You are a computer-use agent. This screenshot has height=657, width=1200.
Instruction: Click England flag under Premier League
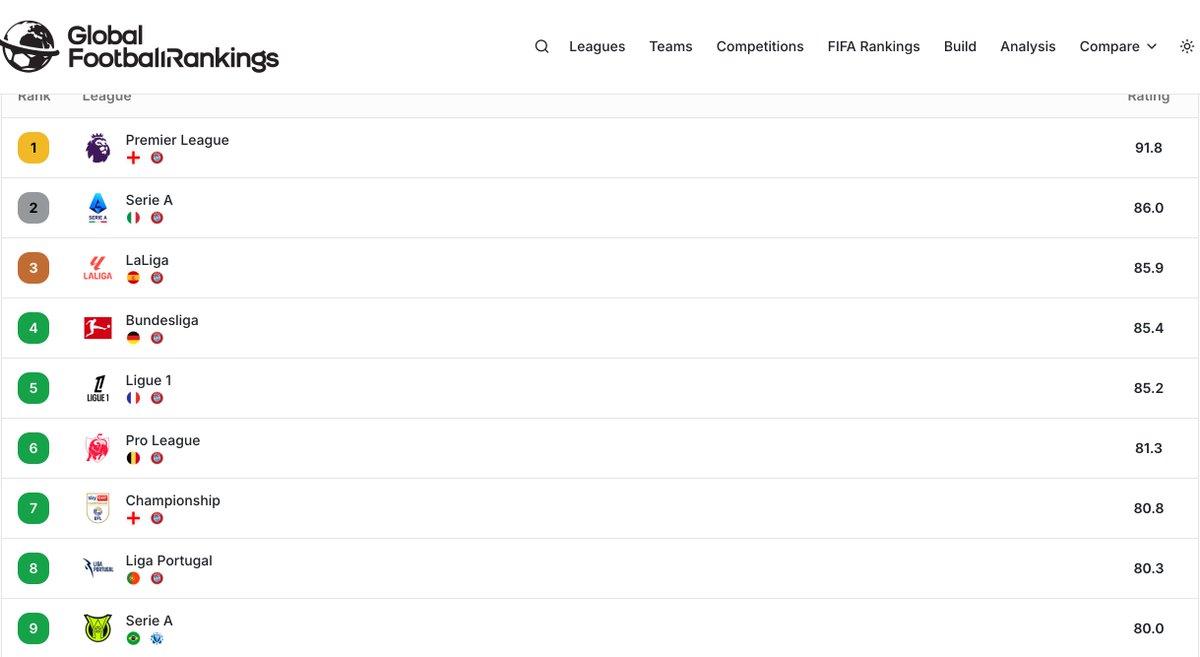tap(133, 158)
